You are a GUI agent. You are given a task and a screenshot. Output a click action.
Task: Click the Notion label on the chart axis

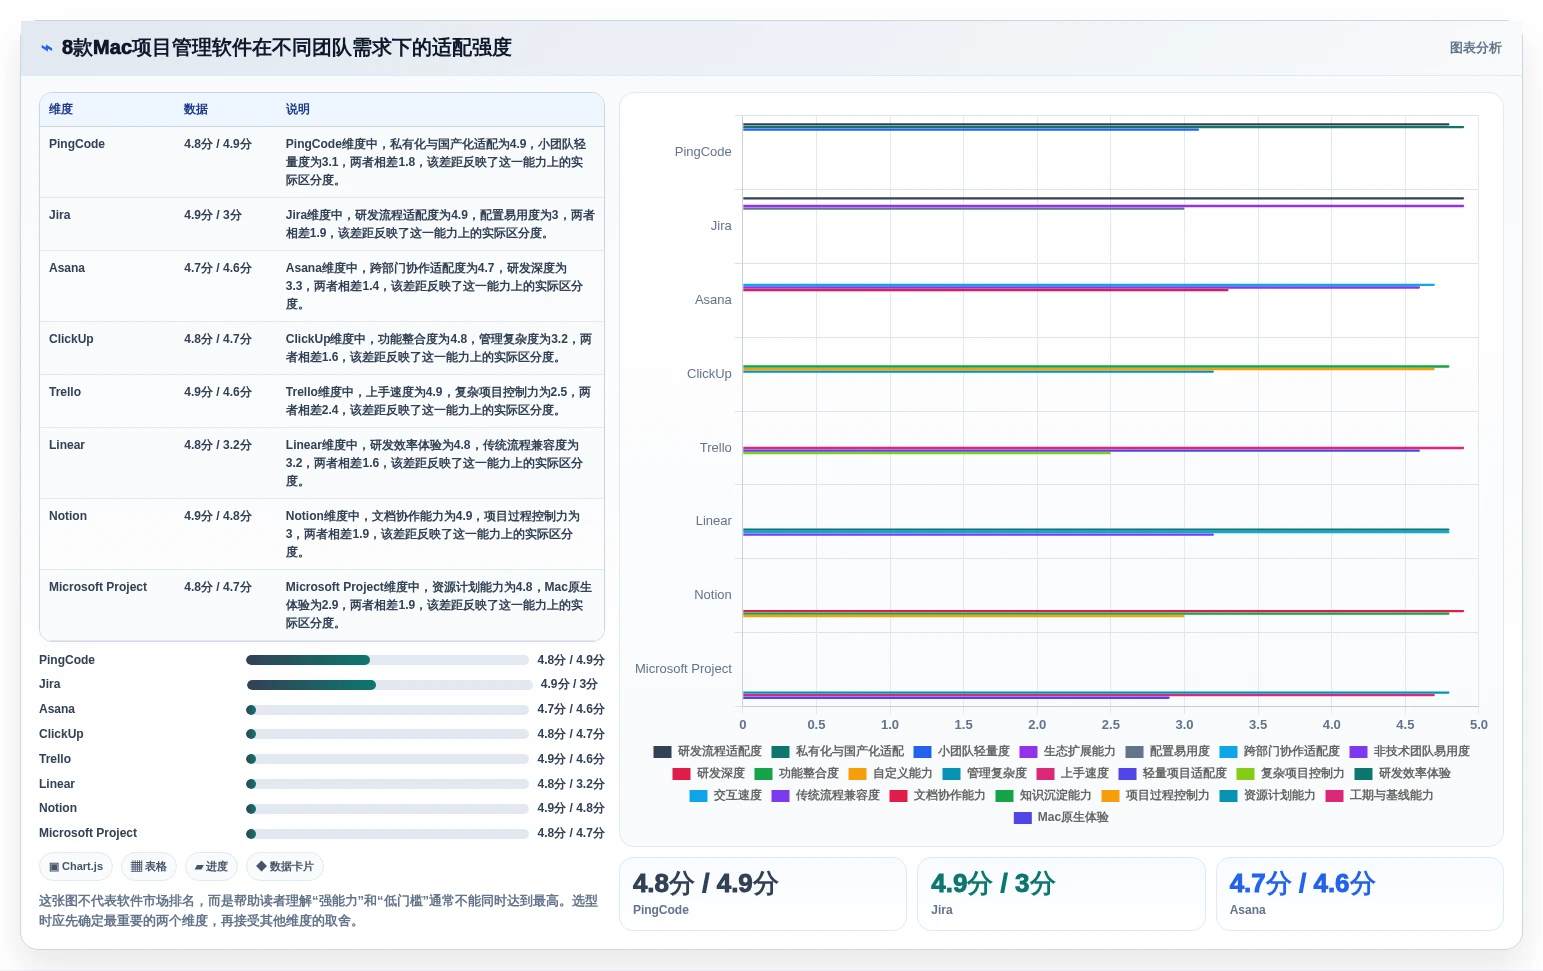click(713, 595)
